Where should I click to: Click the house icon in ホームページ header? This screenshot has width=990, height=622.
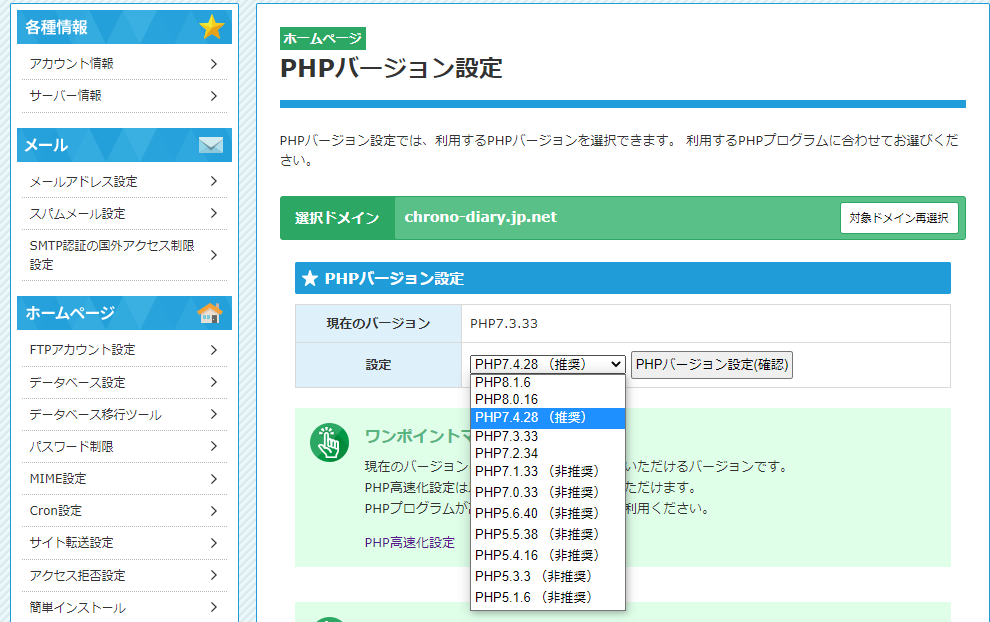(x=210, y=313)
